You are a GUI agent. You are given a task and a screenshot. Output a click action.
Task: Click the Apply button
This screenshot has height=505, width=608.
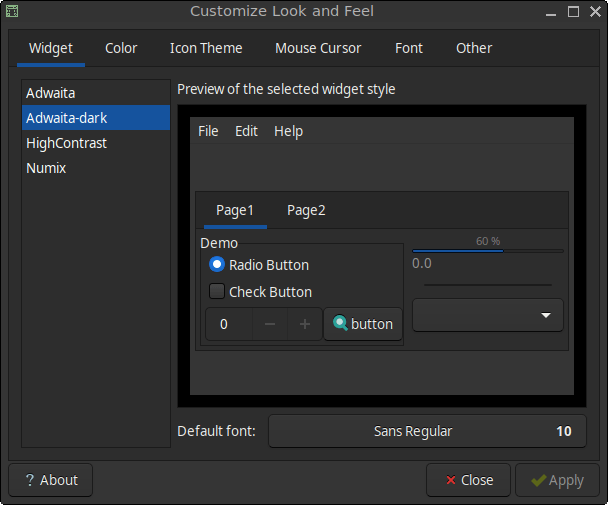[x=557, y=480]
